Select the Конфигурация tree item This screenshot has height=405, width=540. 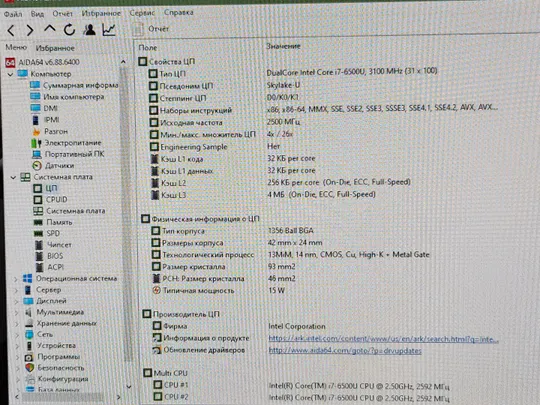point(57,379)
